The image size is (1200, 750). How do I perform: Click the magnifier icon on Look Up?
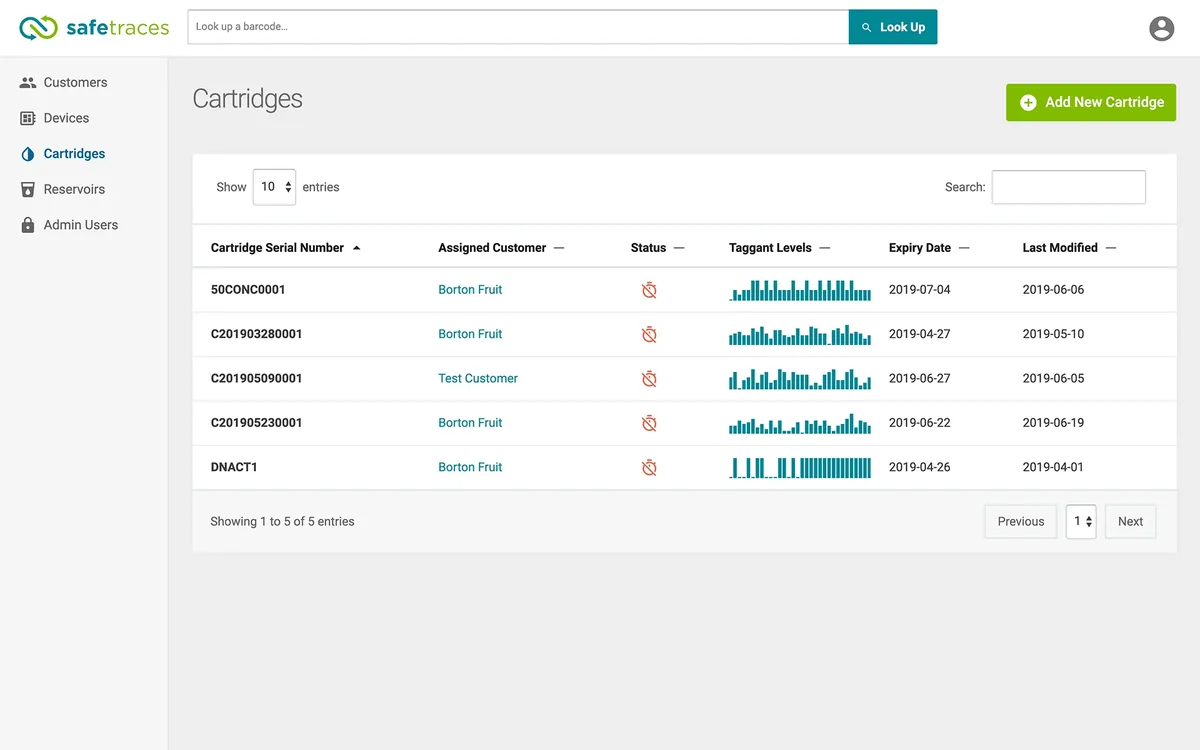pos(866,28)
